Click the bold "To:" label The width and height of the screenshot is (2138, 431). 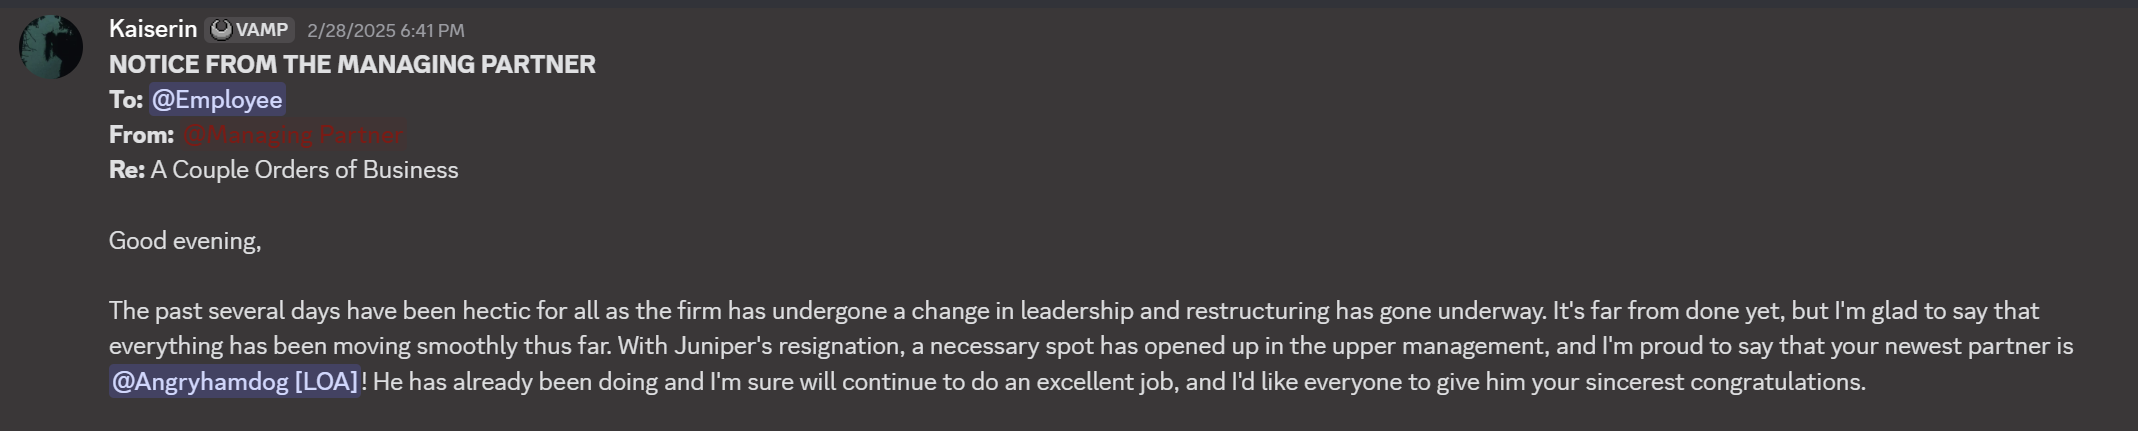coord(126,100)
